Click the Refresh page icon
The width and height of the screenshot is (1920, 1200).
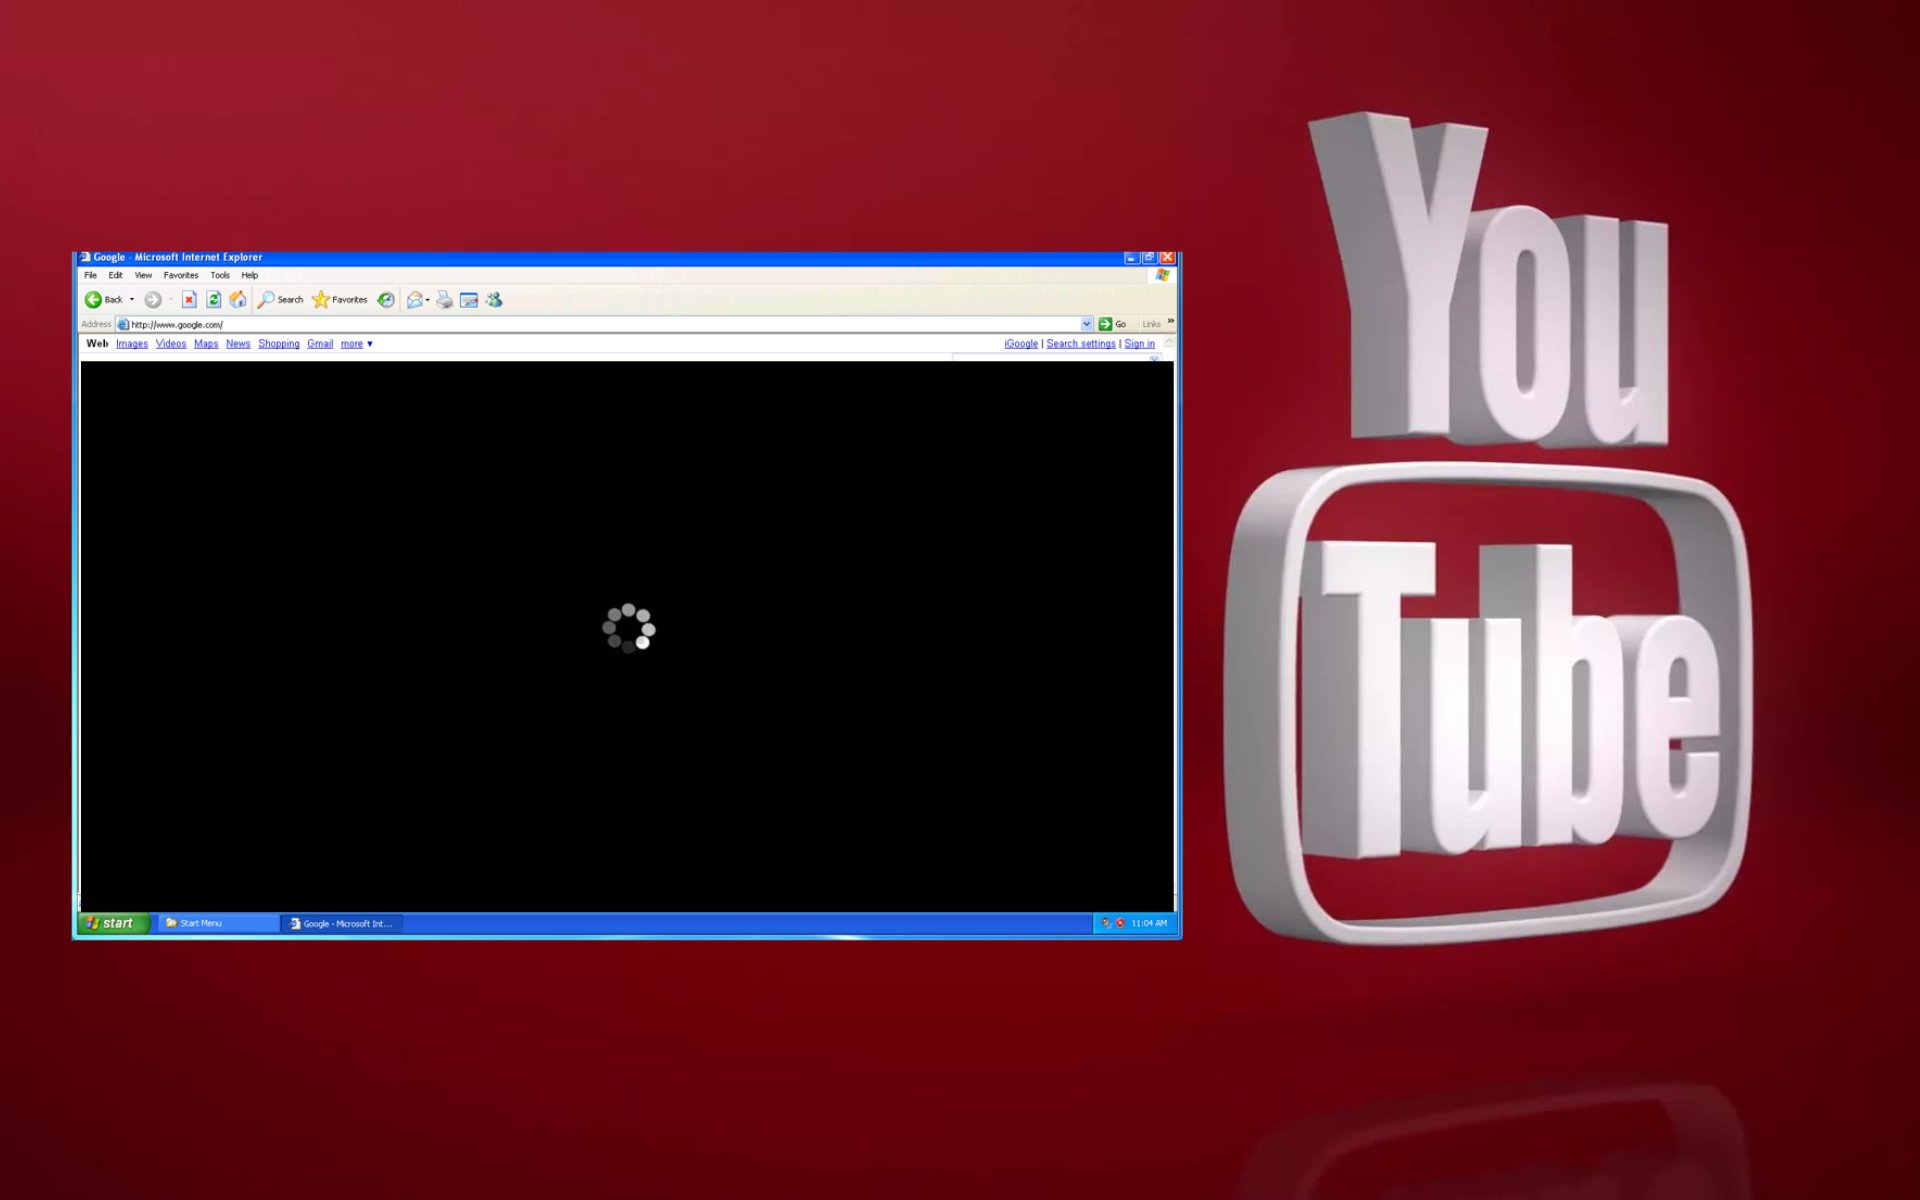213,299
